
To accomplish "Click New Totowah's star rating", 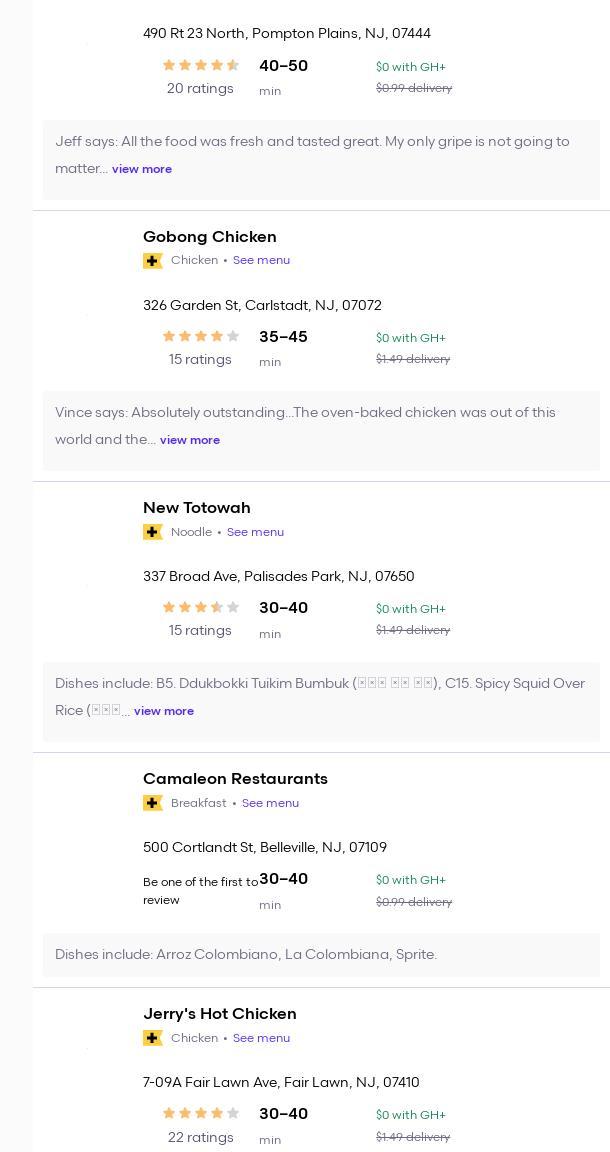I will (201, 608).
